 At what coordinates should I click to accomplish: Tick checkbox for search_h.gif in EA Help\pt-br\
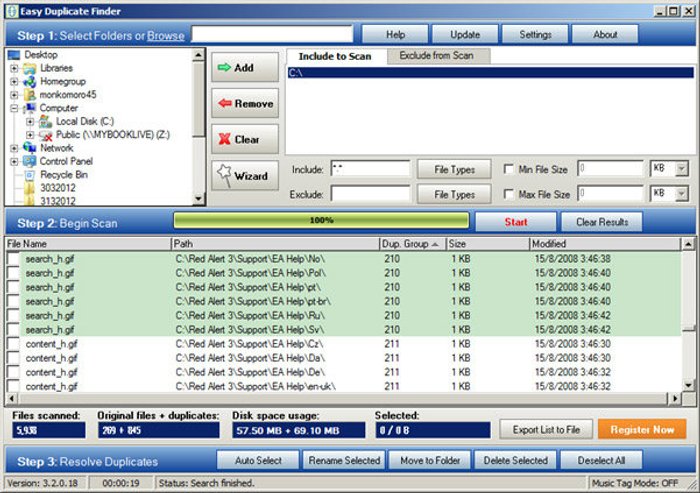click(13, 301)
